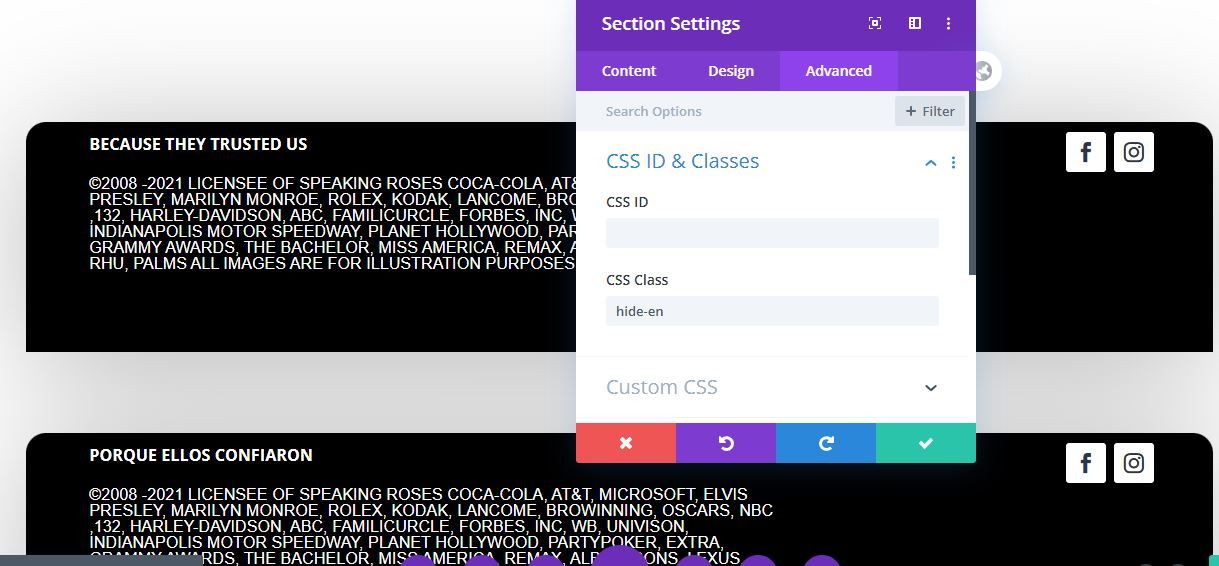Screen dimensions: 1219x566
Task: Open Facebook icon in BECAUSE THEY TRUSTED US footer
Action: [1086, 152]
